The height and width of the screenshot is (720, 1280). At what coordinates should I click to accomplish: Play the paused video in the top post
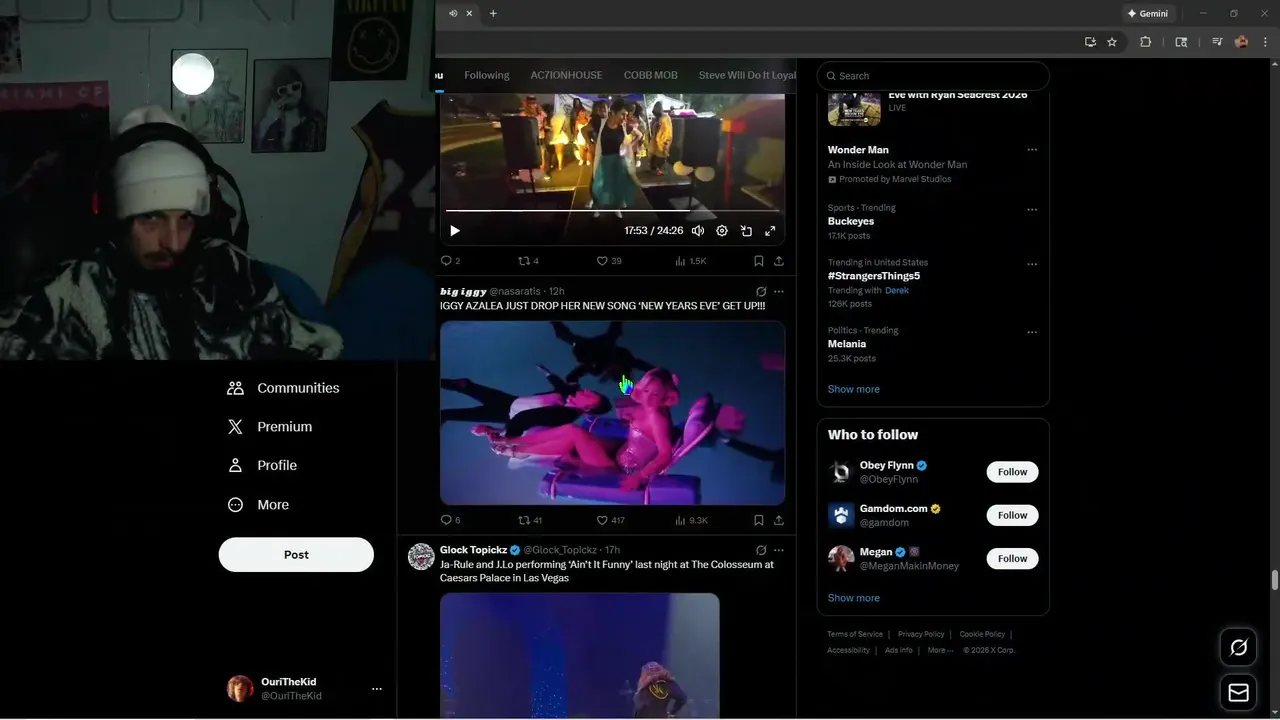(455, 231)
